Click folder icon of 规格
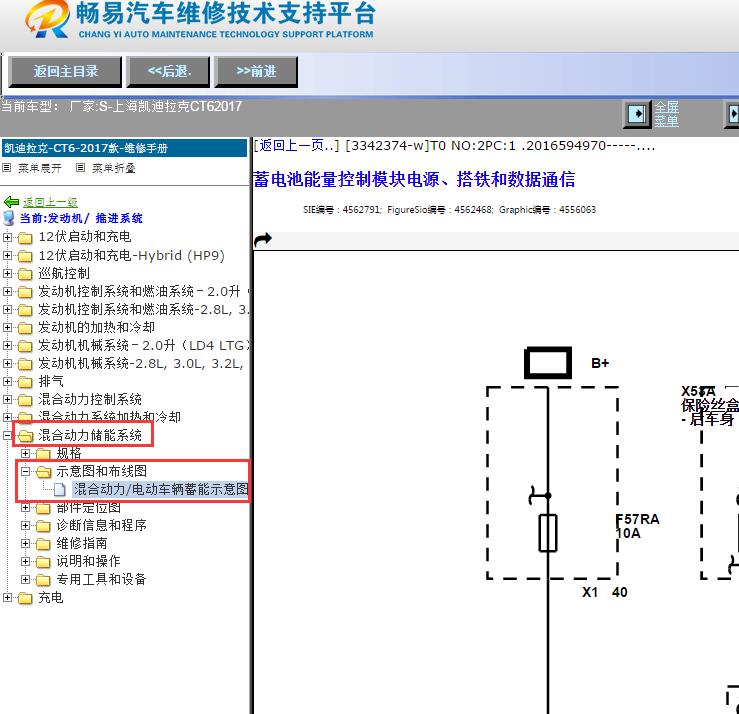 43,454
